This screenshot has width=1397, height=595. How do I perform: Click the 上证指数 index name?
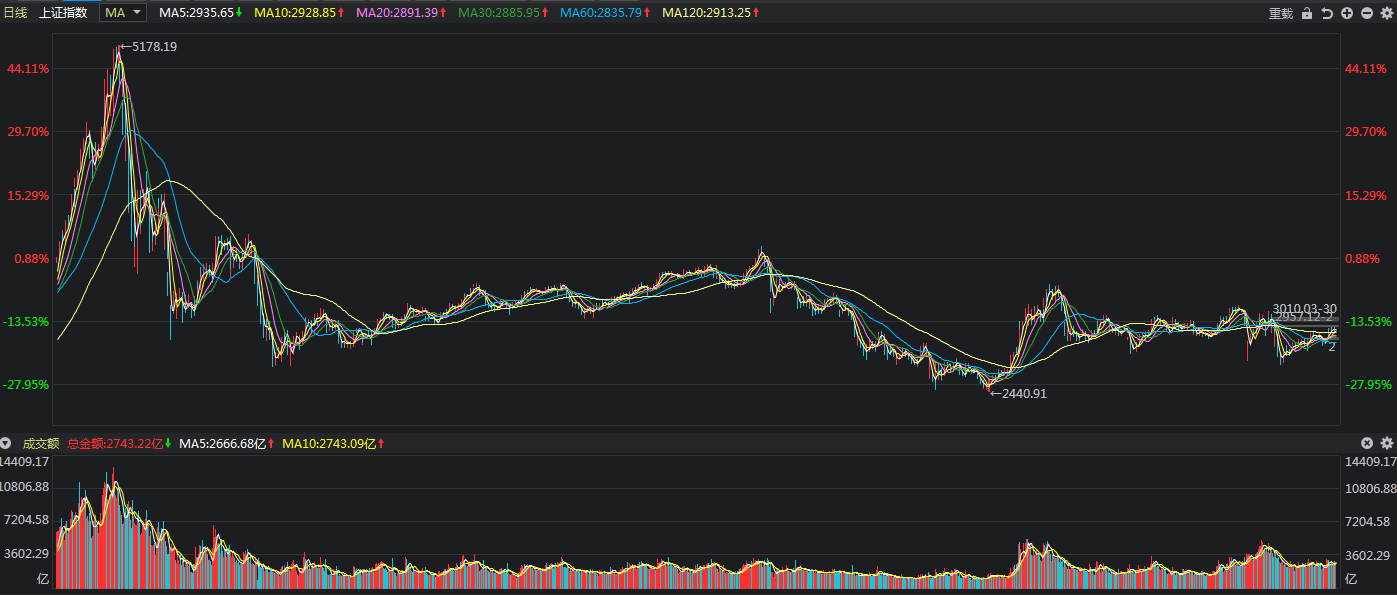(63, 13)
